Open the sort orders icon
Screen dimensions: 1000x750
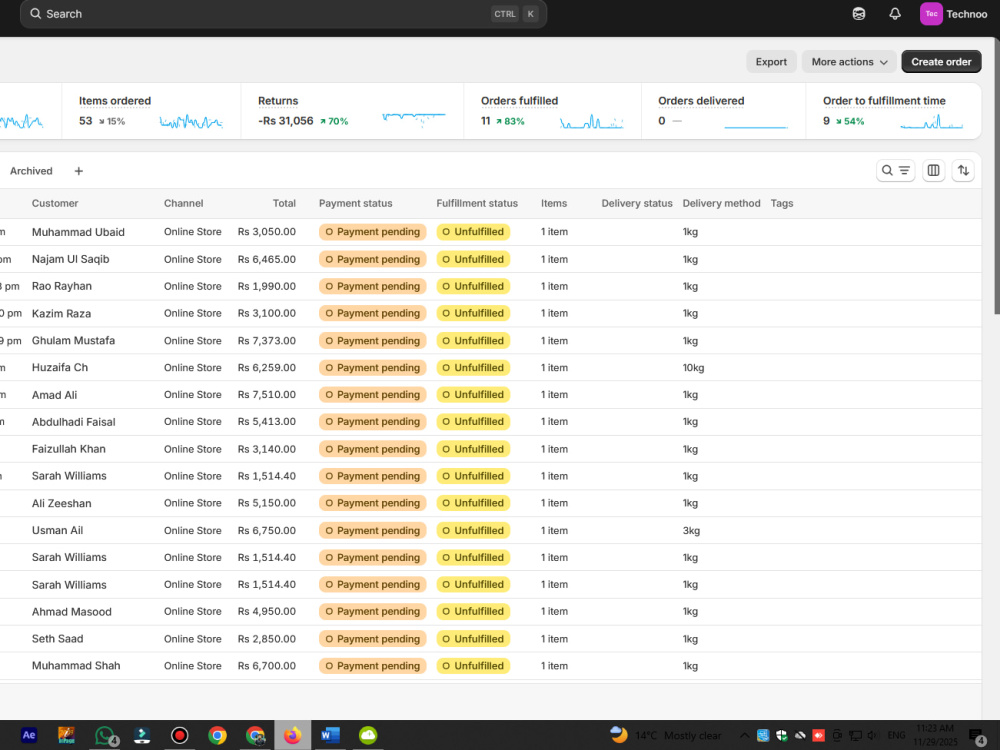click(963, 170)
